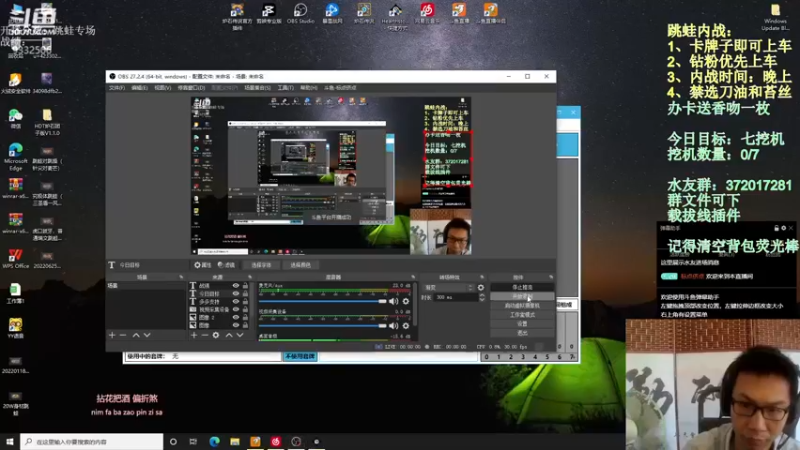Open settings gear of second mixer track
Image resolution: width=800 pixels, height=450 pixels.
point(406,326)
